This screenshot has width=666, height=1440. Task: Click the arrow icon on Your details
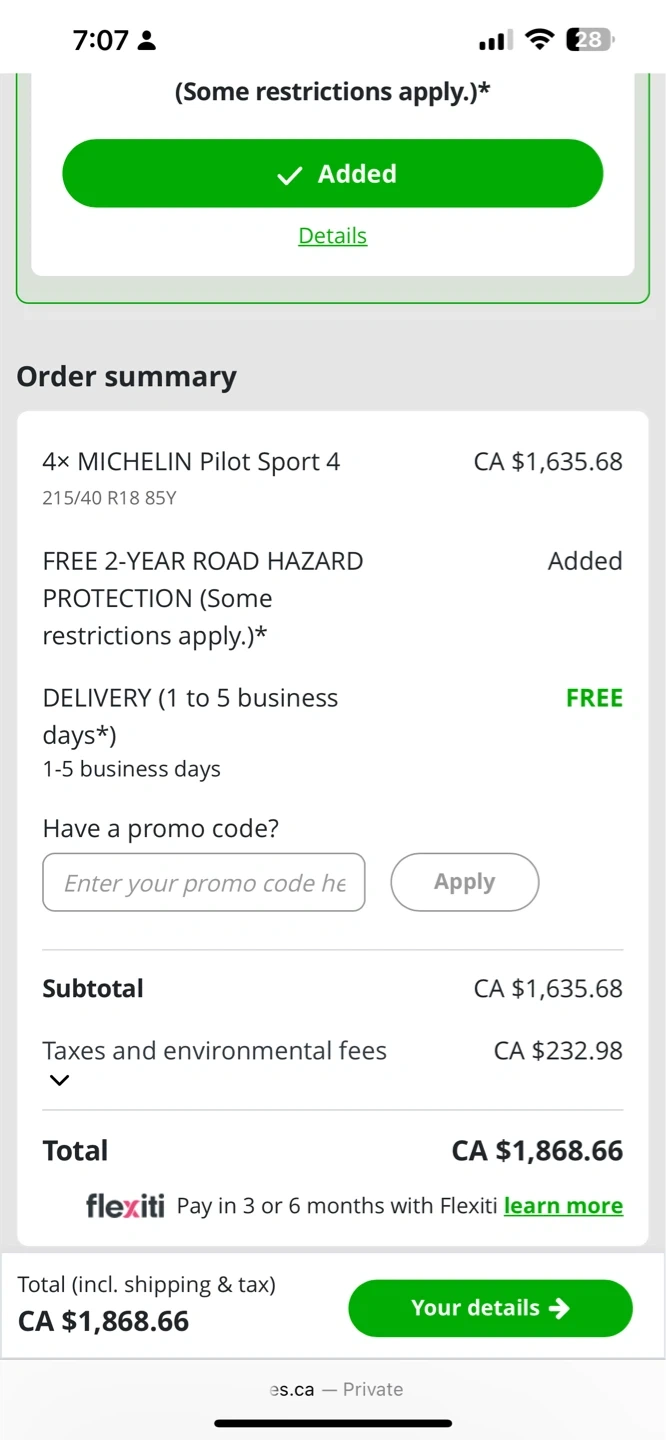[x=560, y=1308]
